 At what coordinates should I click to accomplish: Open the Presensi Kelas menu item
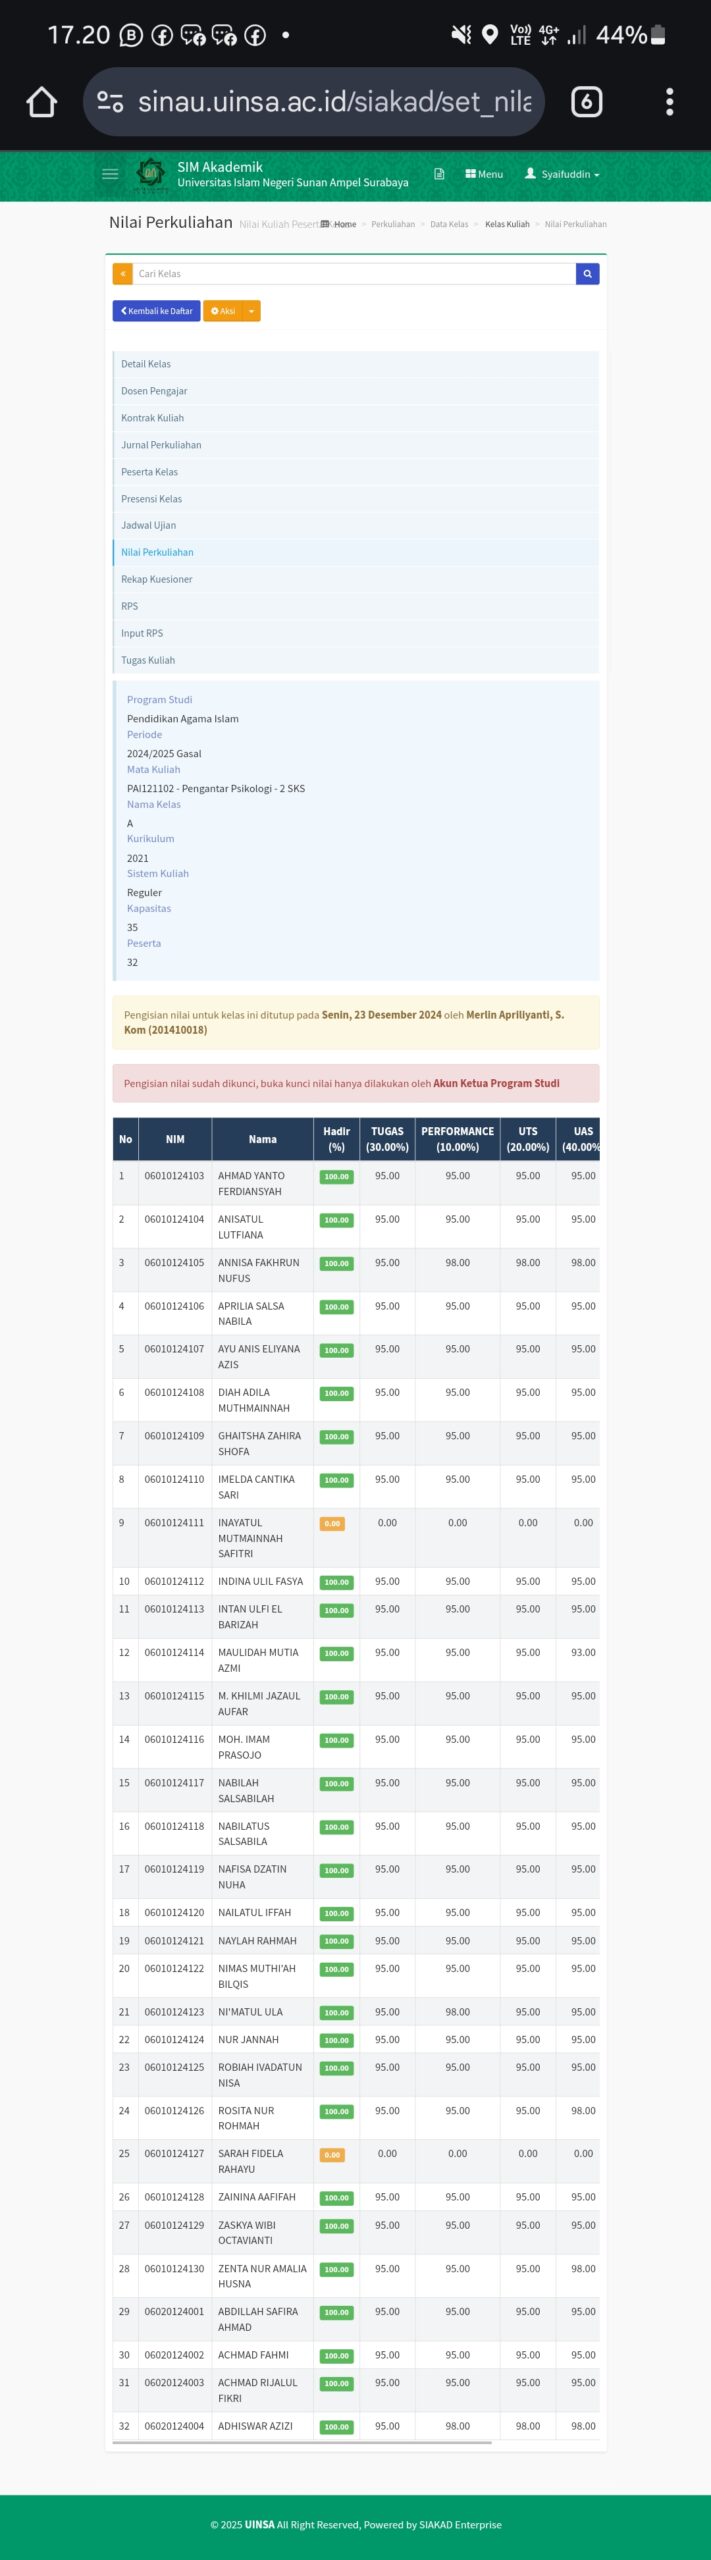pyautogui.click(x=356, y=499)
